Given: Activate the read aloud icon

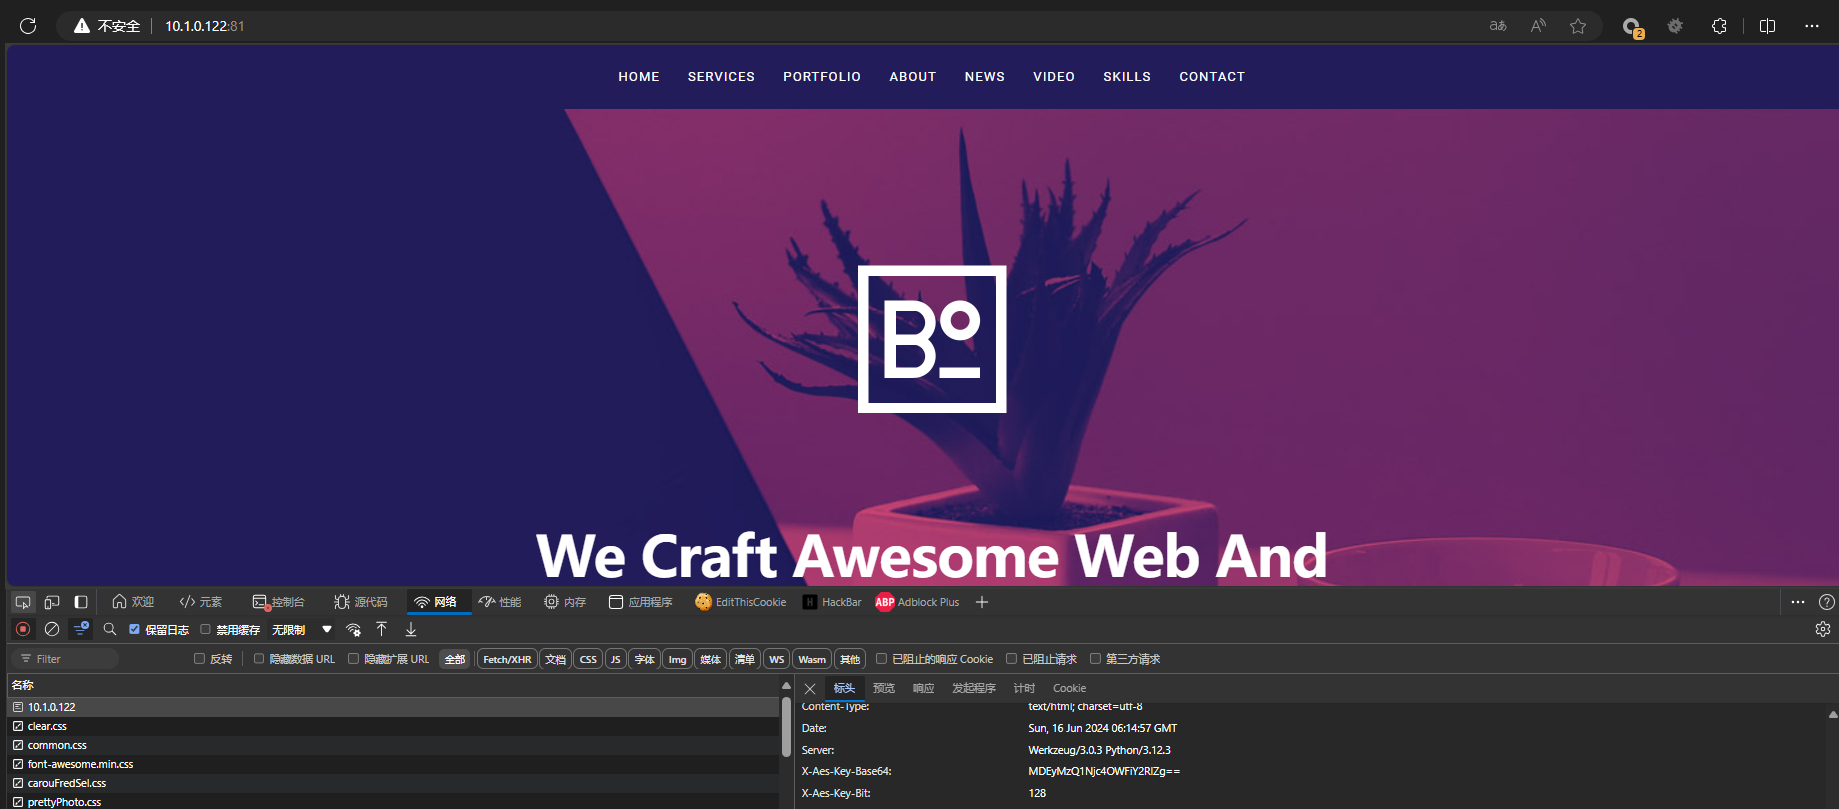Looking at the screenshot, I should 1538,26.
